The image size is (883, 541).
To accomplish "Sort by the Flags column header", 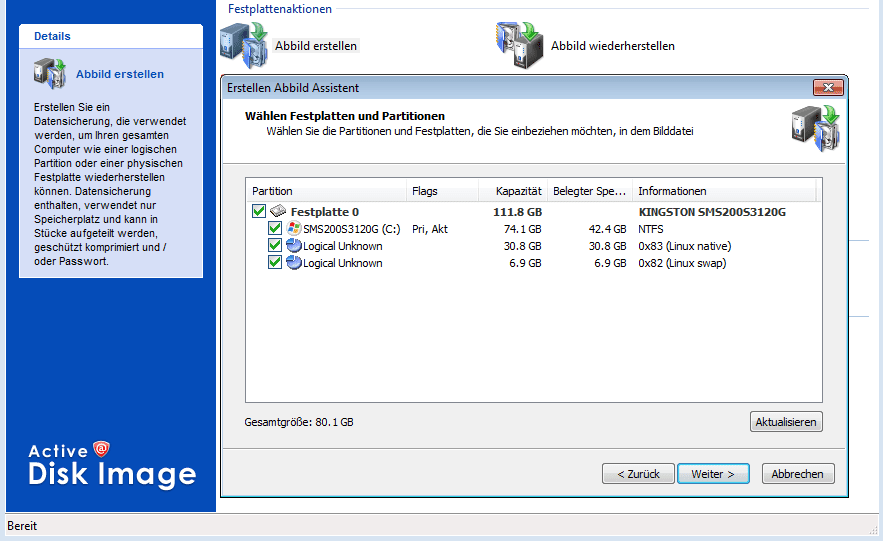I will [442, 191].
